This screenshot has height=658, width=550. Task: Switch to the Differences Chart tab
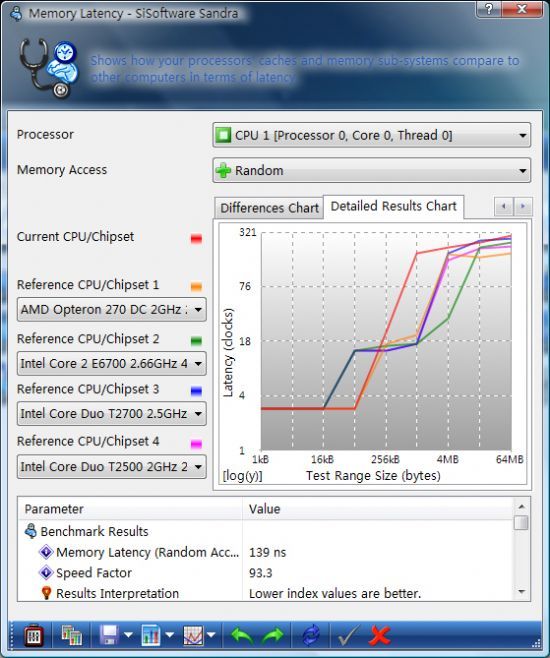coord(269,208)
